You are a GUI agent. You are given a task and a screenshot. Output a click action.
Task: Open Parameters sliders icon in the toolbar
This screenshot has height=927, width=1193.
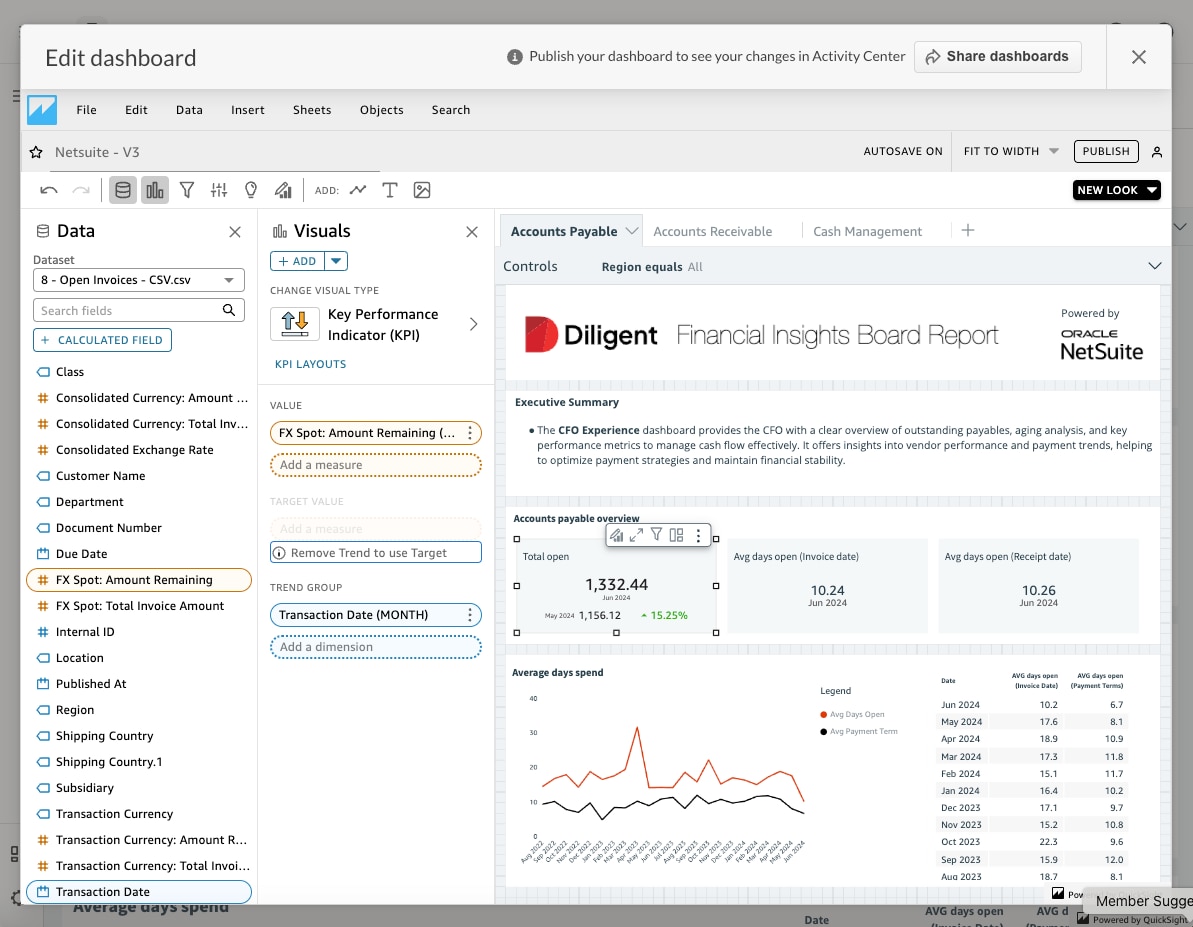[x=219, y=190]
